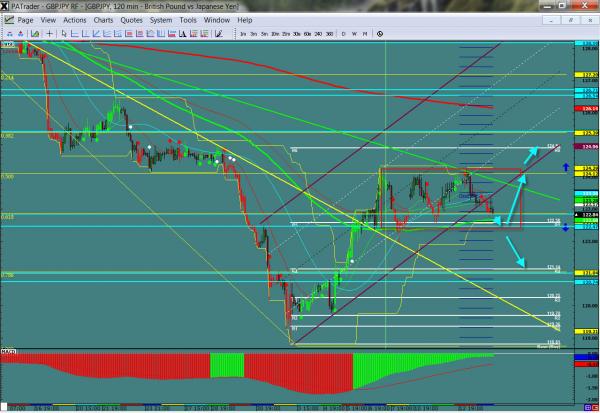Screen dimensions: 600x413
Task: Click the round icon after M timeframe
Action: 380,34
